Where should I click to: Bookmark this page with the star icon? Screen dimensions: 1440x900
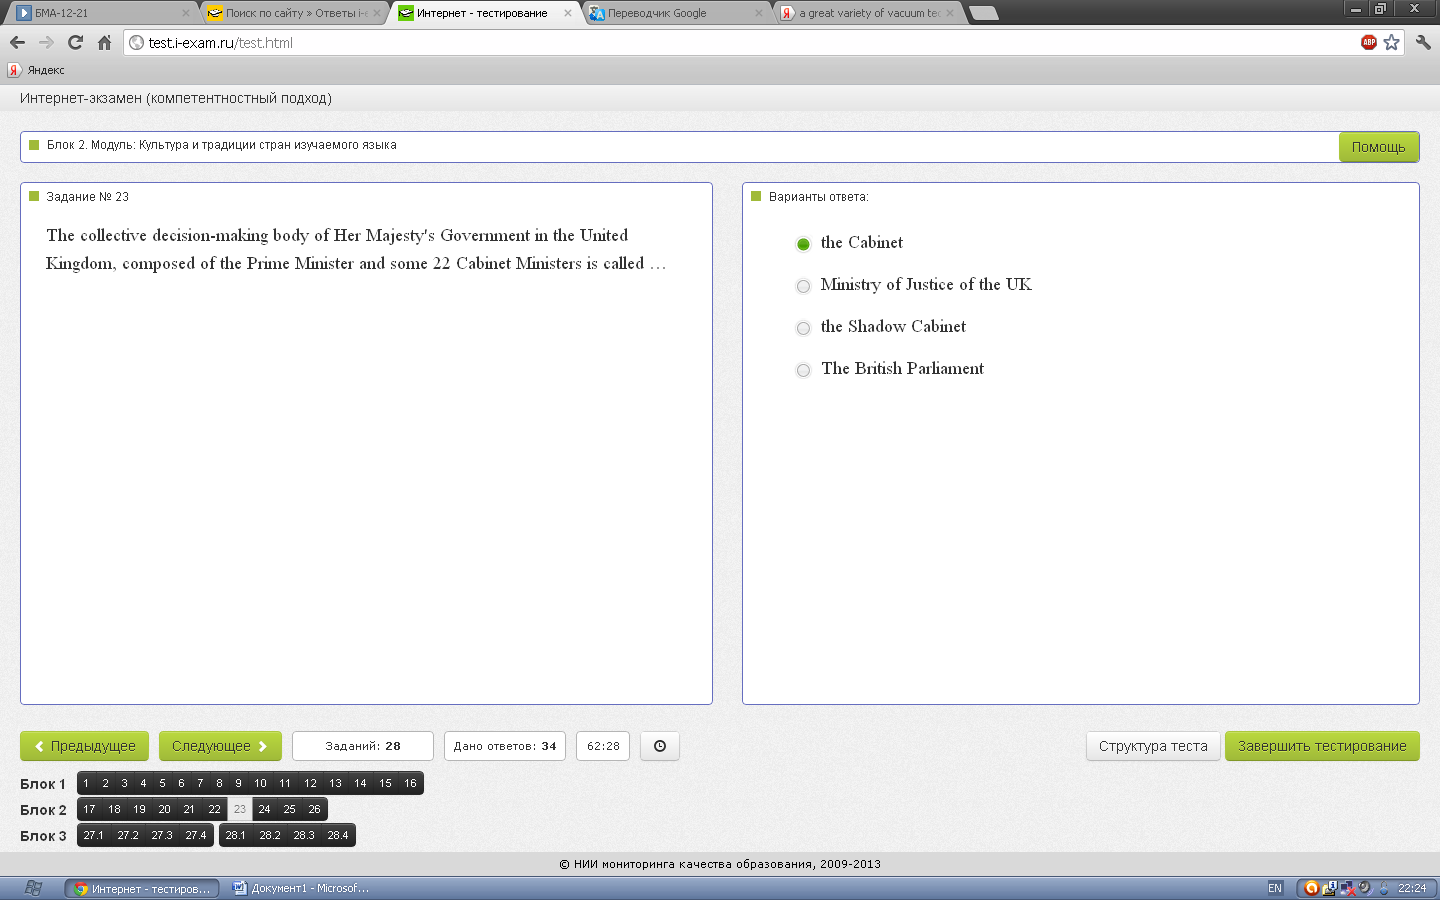[x=1391, y=42]
